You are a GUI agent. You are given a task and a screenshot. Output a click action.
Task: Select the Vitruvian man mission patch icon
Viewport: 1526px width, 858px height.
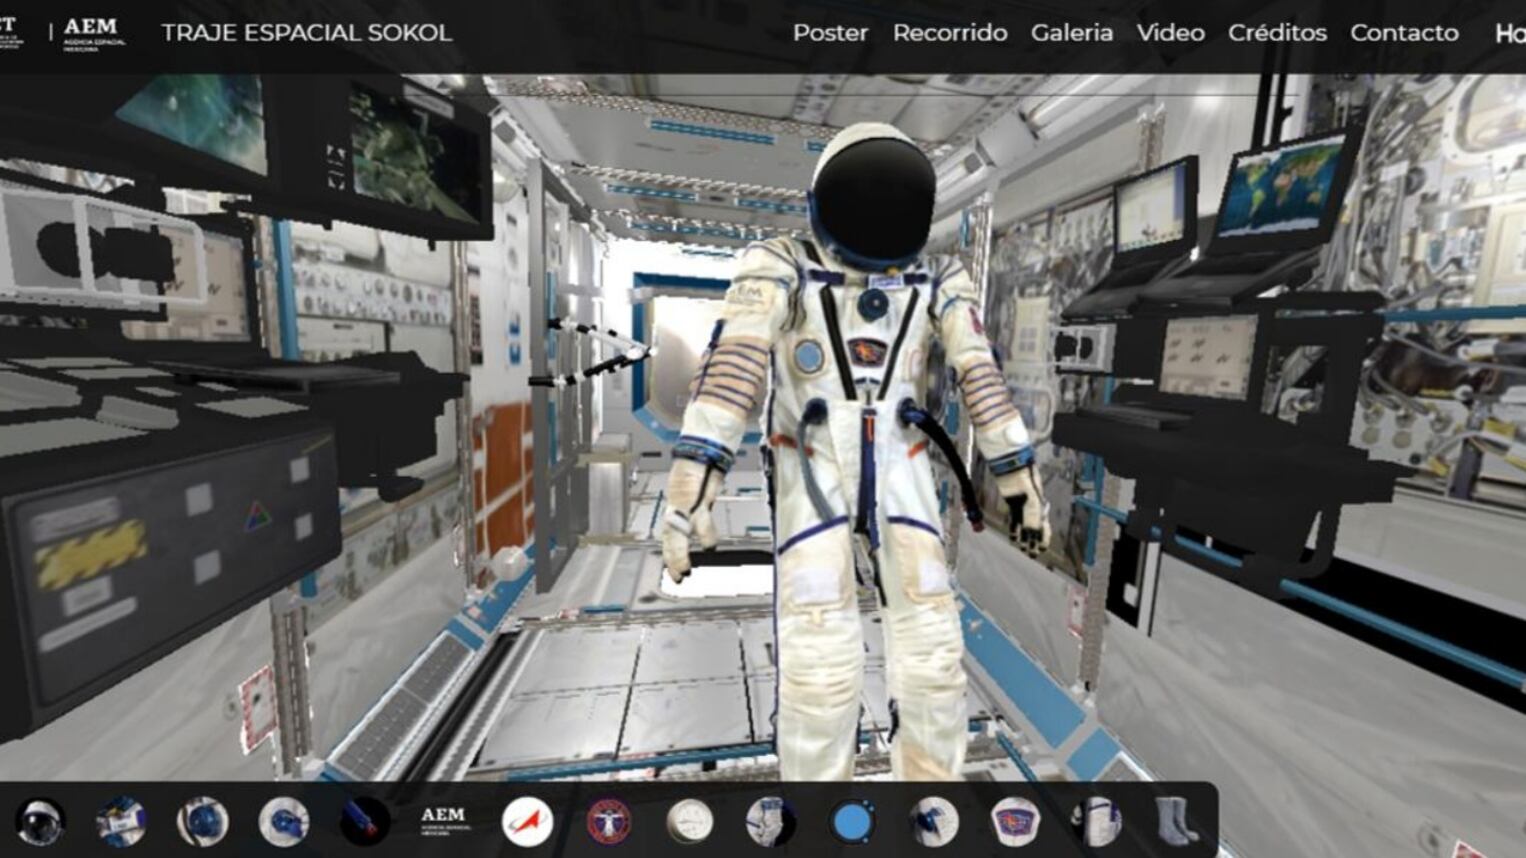608,822
